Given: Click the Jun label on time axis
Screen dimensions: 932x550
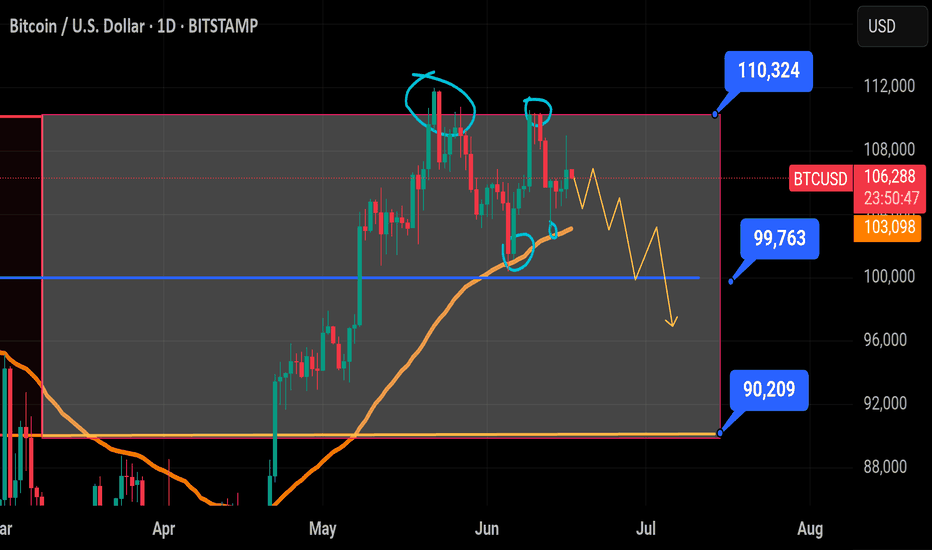Looking at the screenshot, I should [487, 529].
